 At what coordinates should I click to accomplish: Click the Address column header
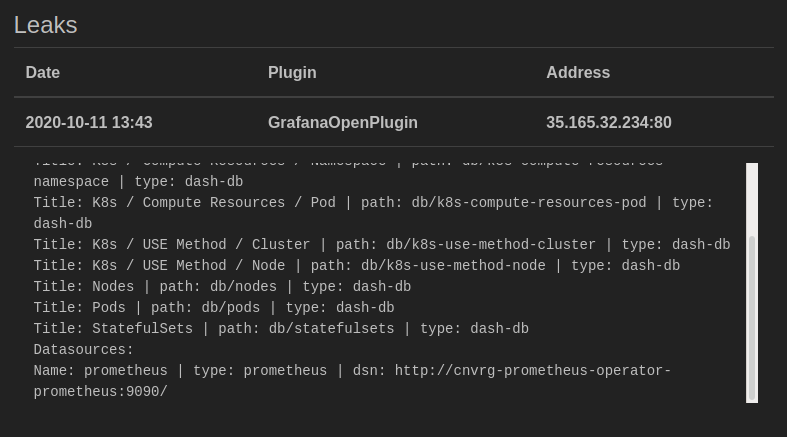[x=578, y=72]
